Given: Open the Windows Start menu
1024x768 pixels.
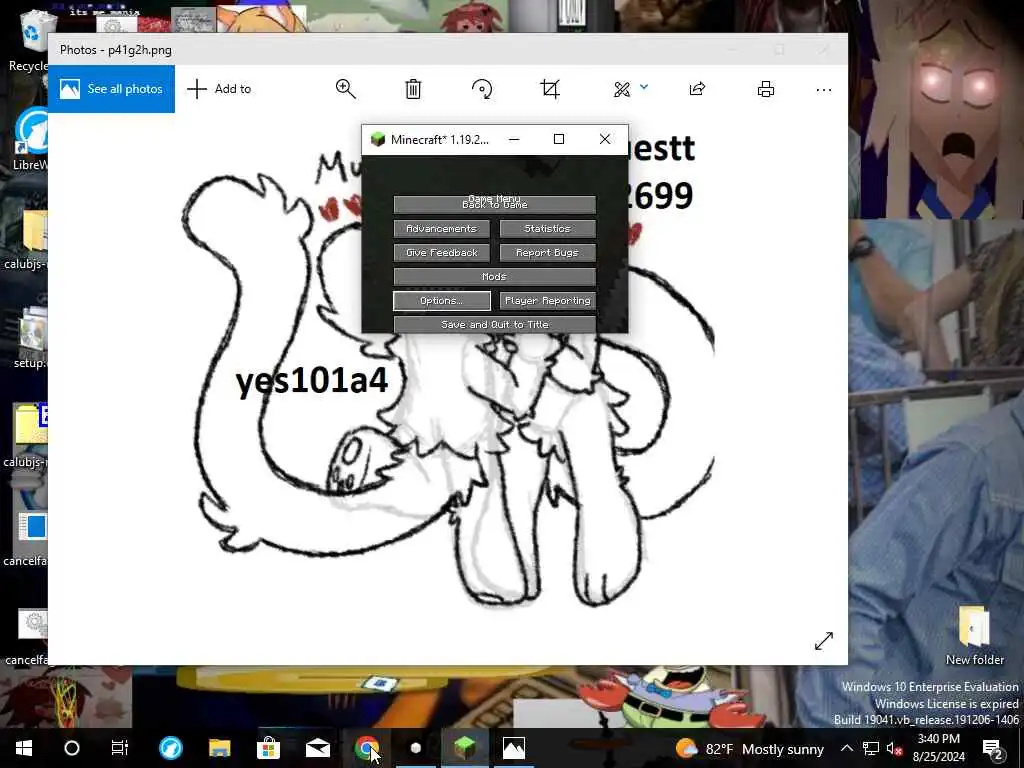Looking at the screenshot, I should click(x=24, y=748).
